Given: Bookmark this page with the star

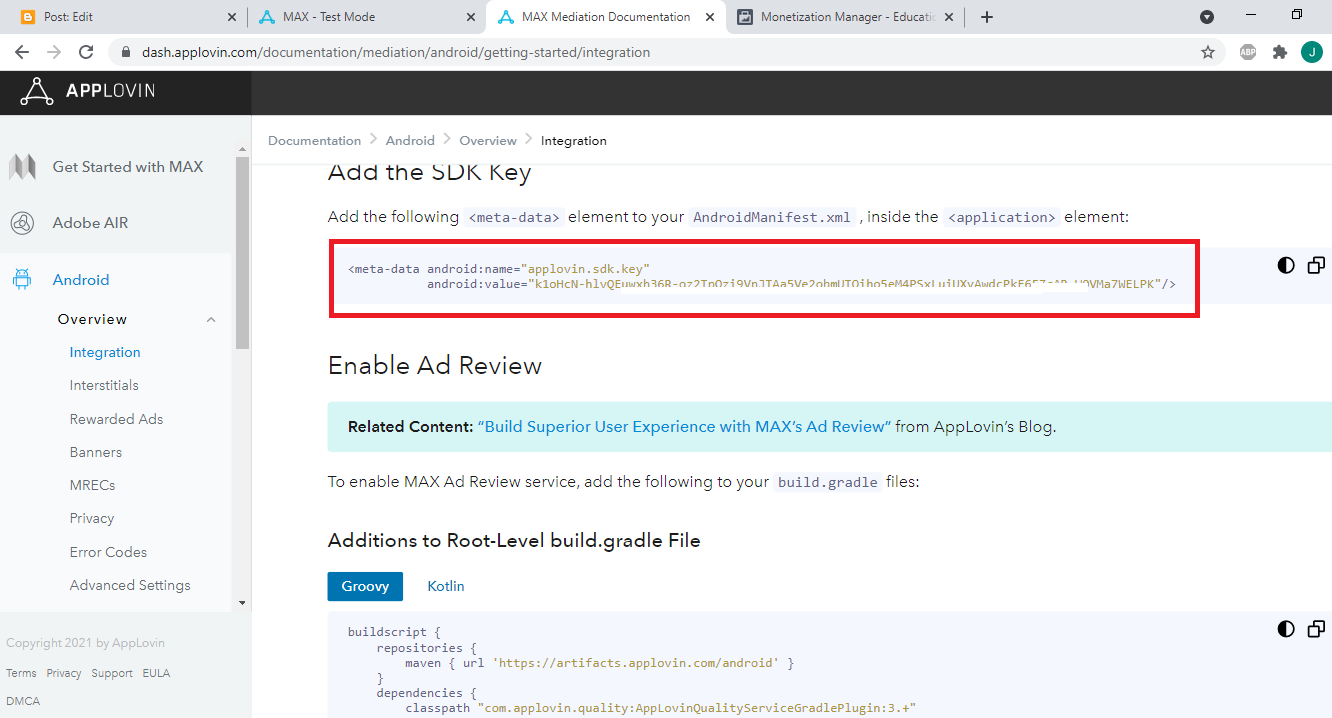Looking at the screenshot, I should coord(1208,52).
